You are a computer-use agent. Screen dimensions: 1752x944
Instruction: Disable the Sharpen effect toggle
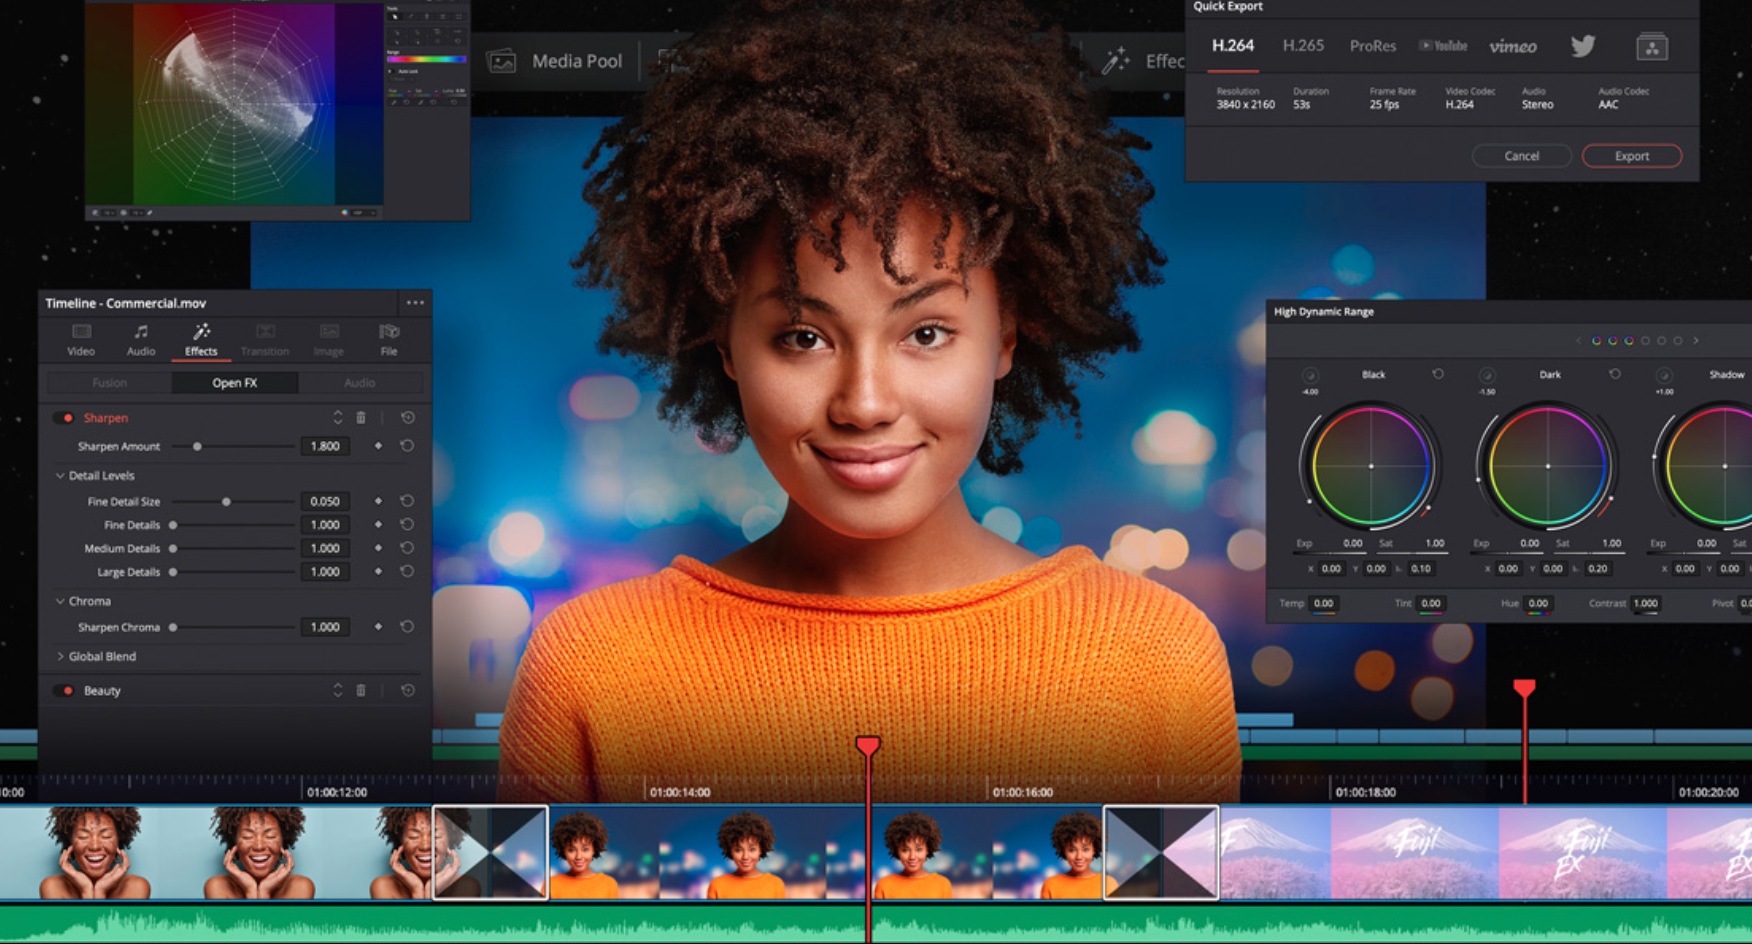[67, 418]
